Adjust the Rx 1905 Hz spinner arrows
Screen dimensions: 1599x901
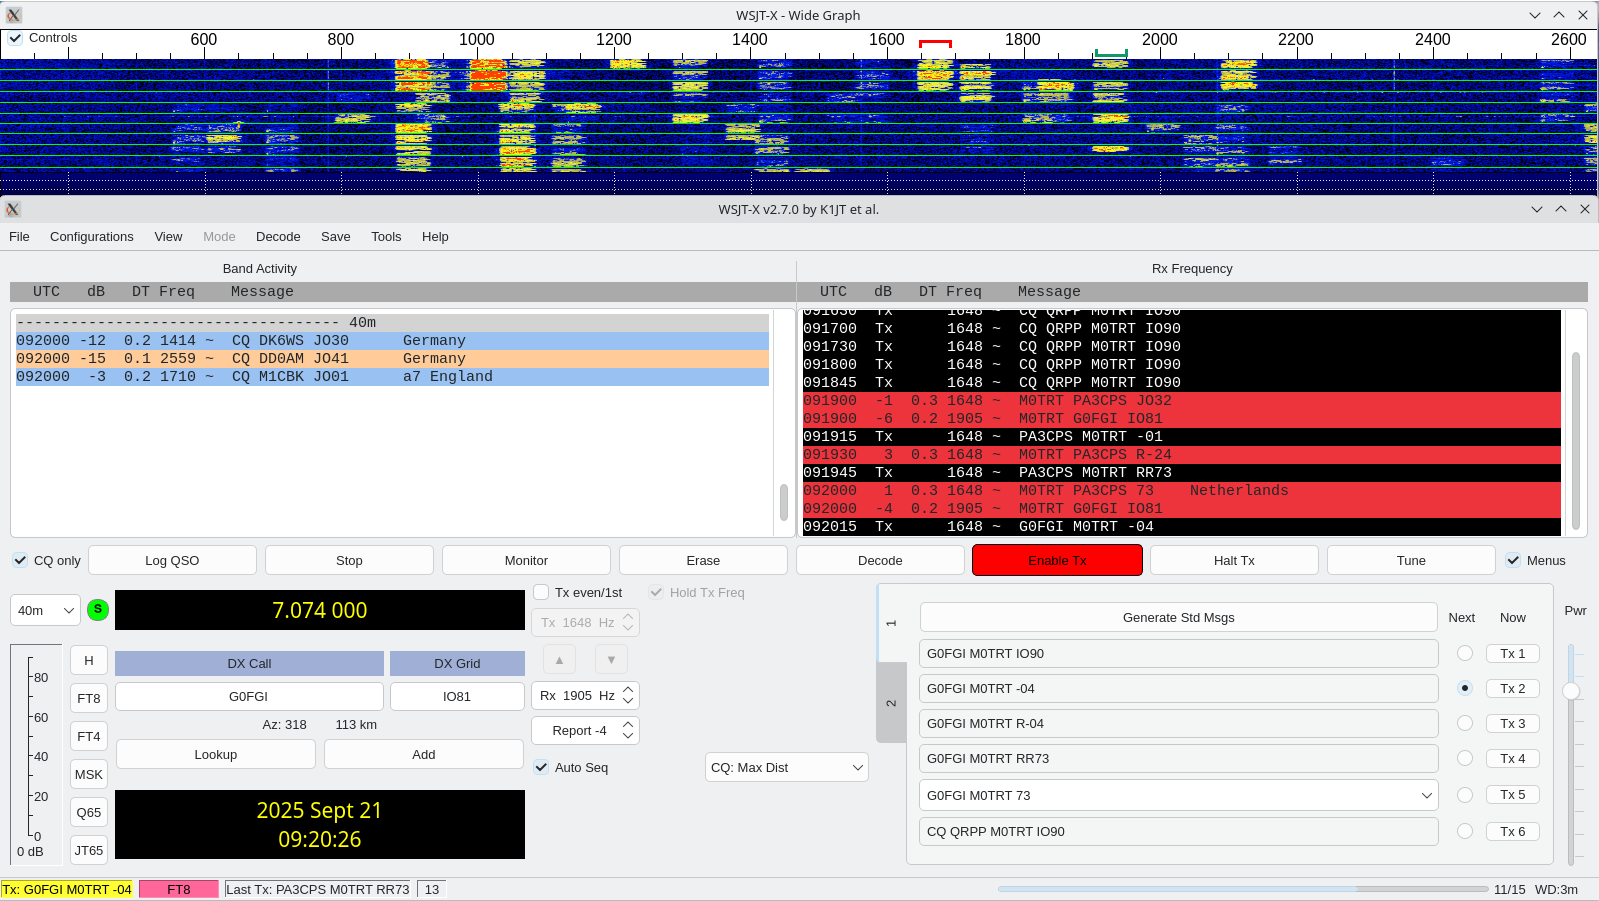(x=628, y=695)
